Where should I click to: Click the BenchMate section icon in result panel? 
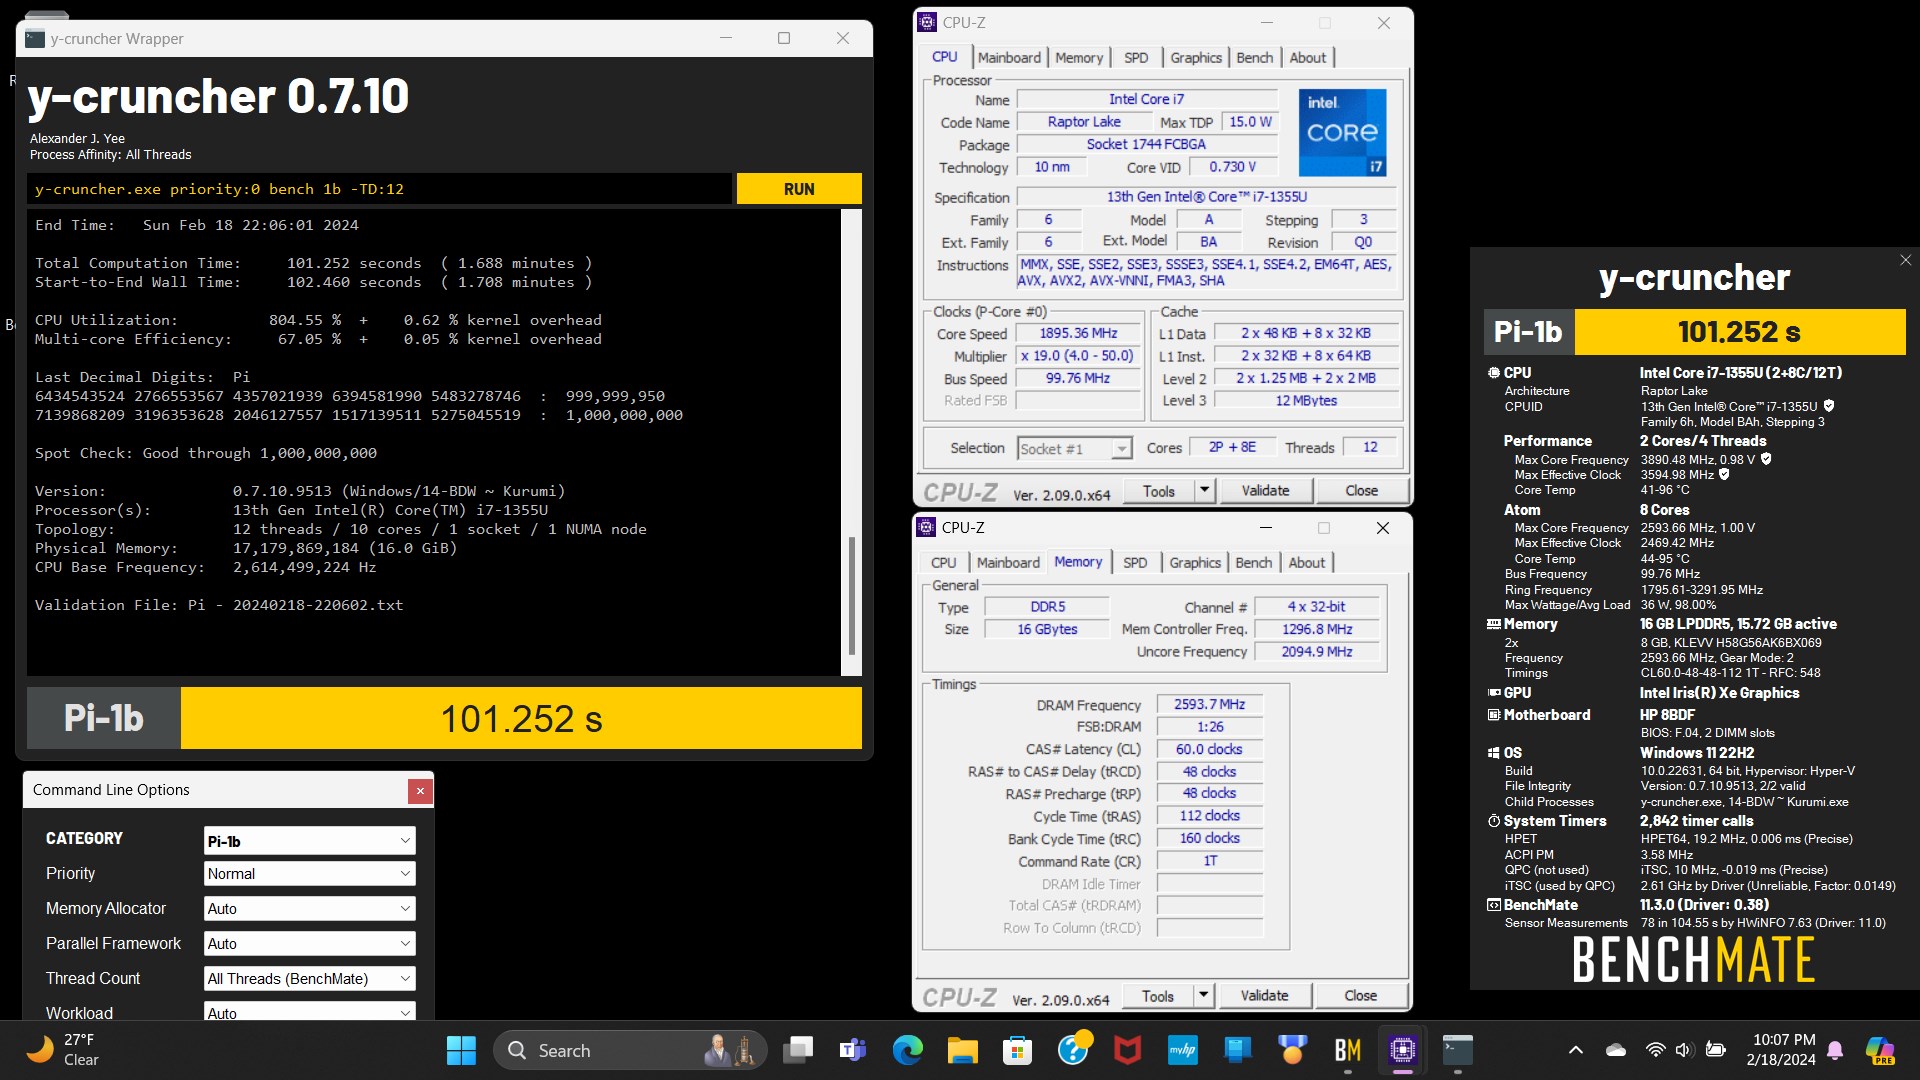tap(1494, 905)
